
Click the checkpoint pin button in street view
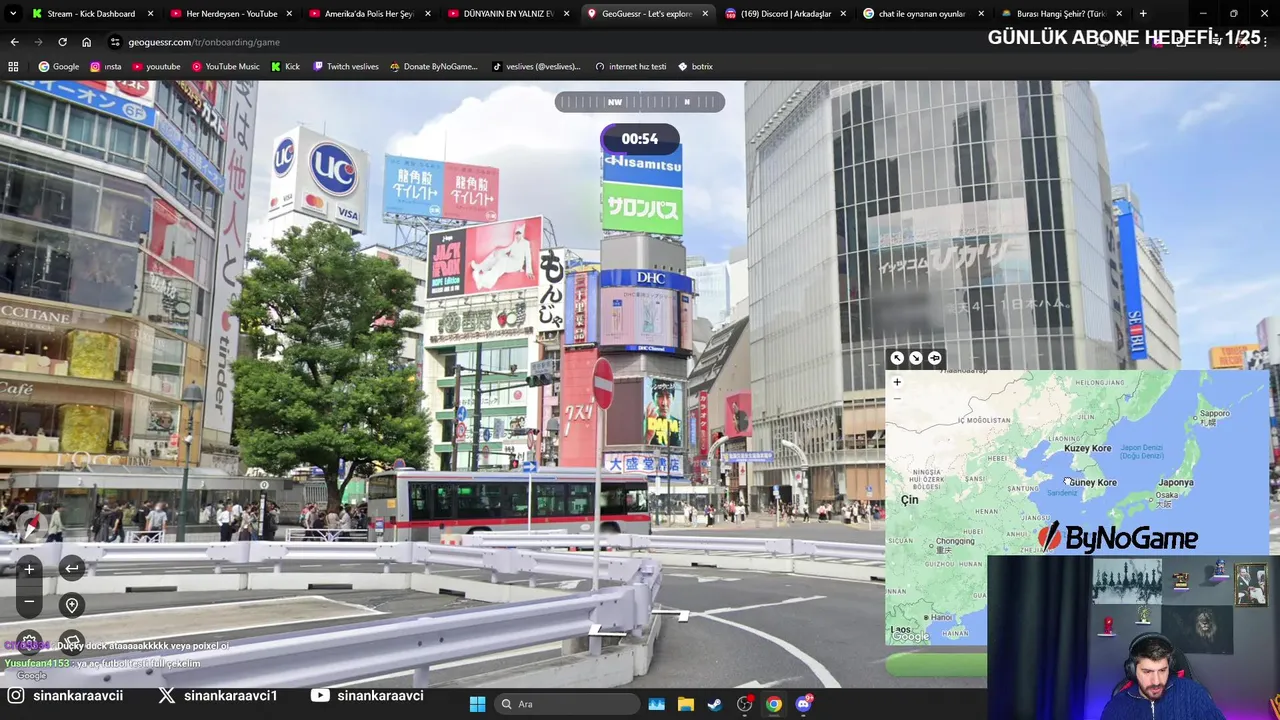pos(72,605)
